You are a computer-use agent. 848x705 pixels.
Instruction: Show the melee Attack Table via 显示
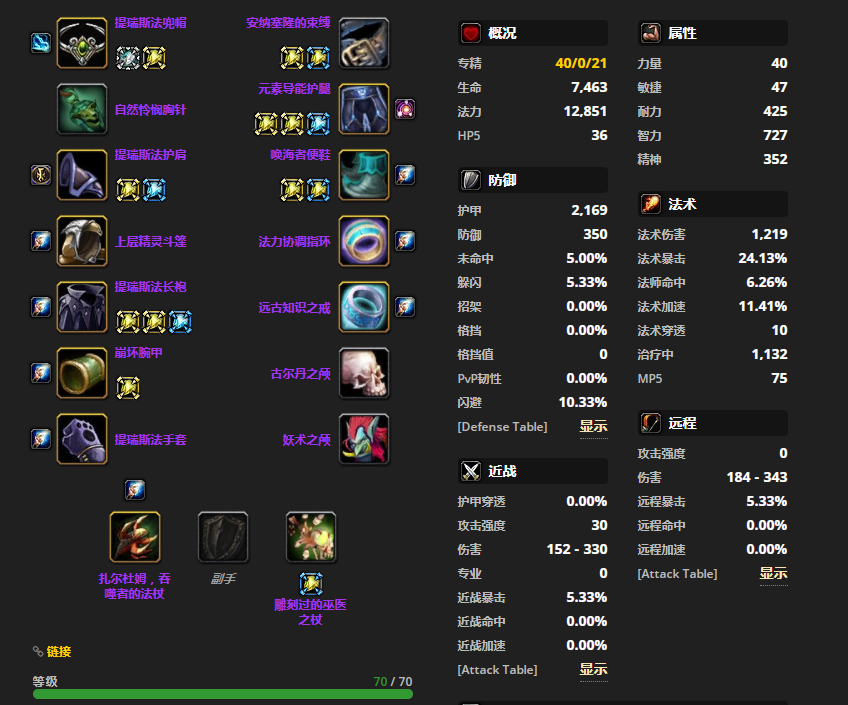point(593,669)
